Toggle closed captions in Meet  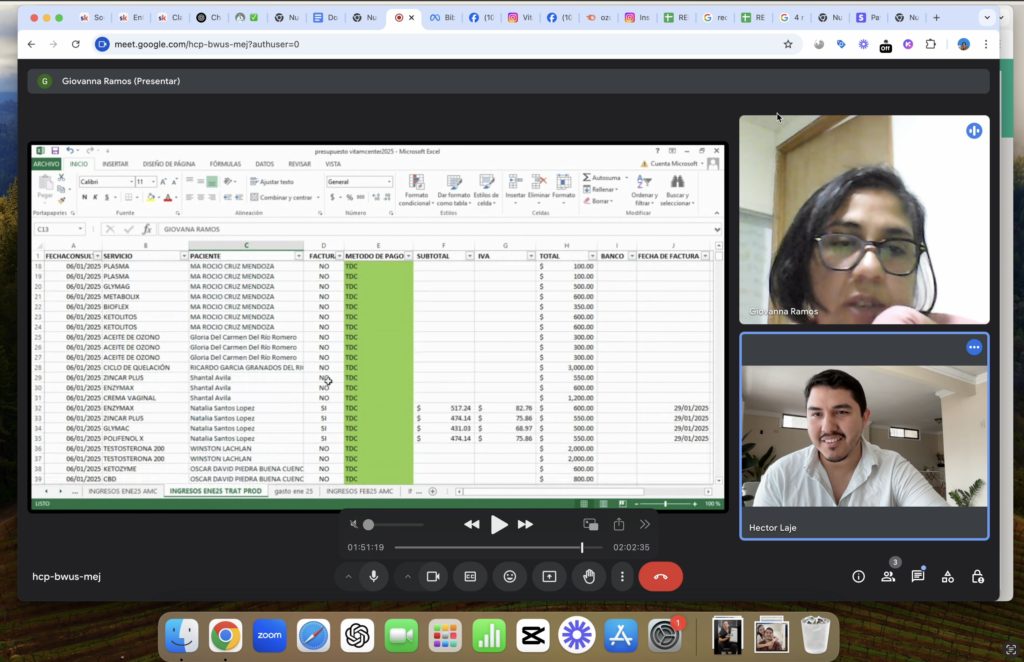point(470,576)
